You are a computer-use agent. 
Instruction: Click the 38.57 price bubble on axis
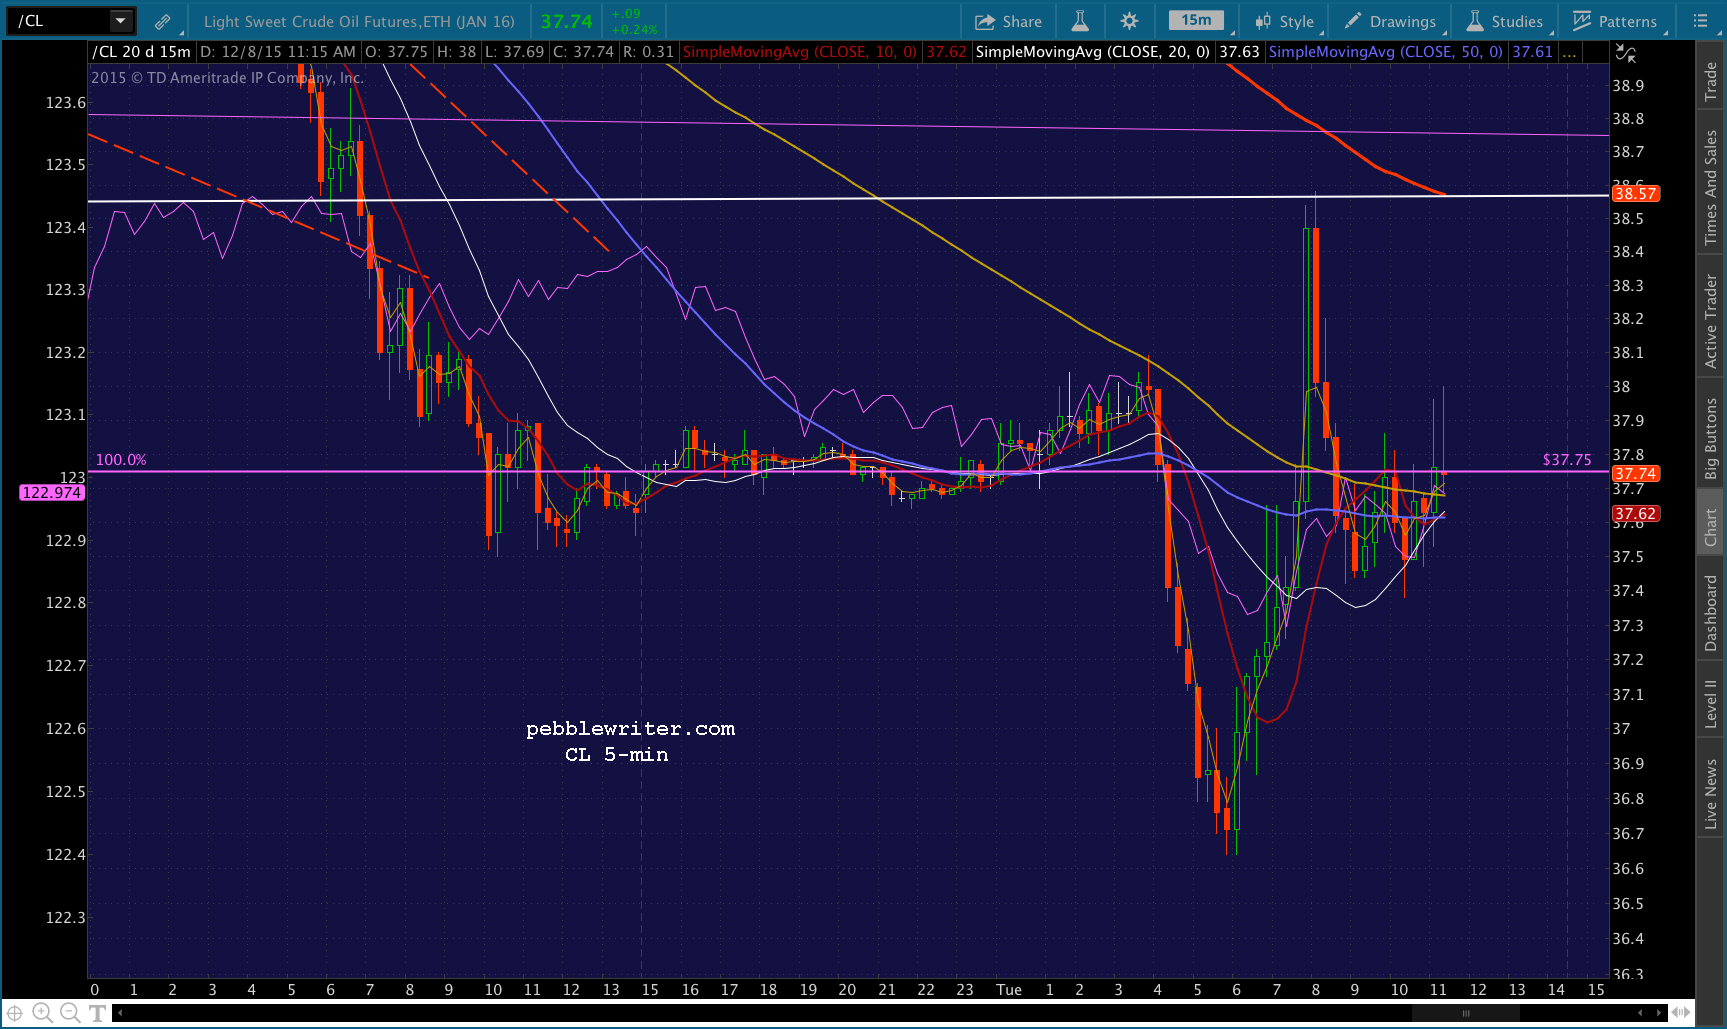tap(1635, 194)
